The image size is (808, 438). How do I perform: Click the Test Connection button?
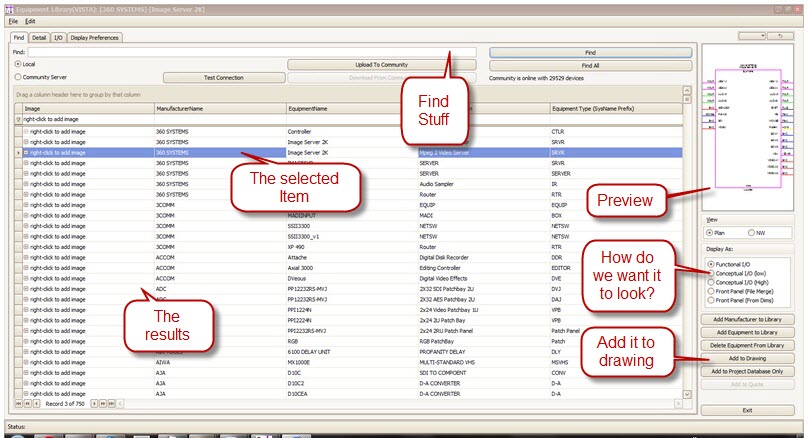click(224, 78)
